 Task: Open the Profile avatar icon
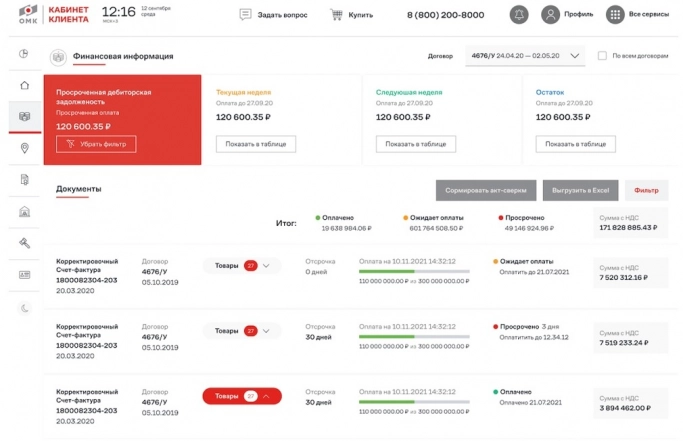pos(550,14)
